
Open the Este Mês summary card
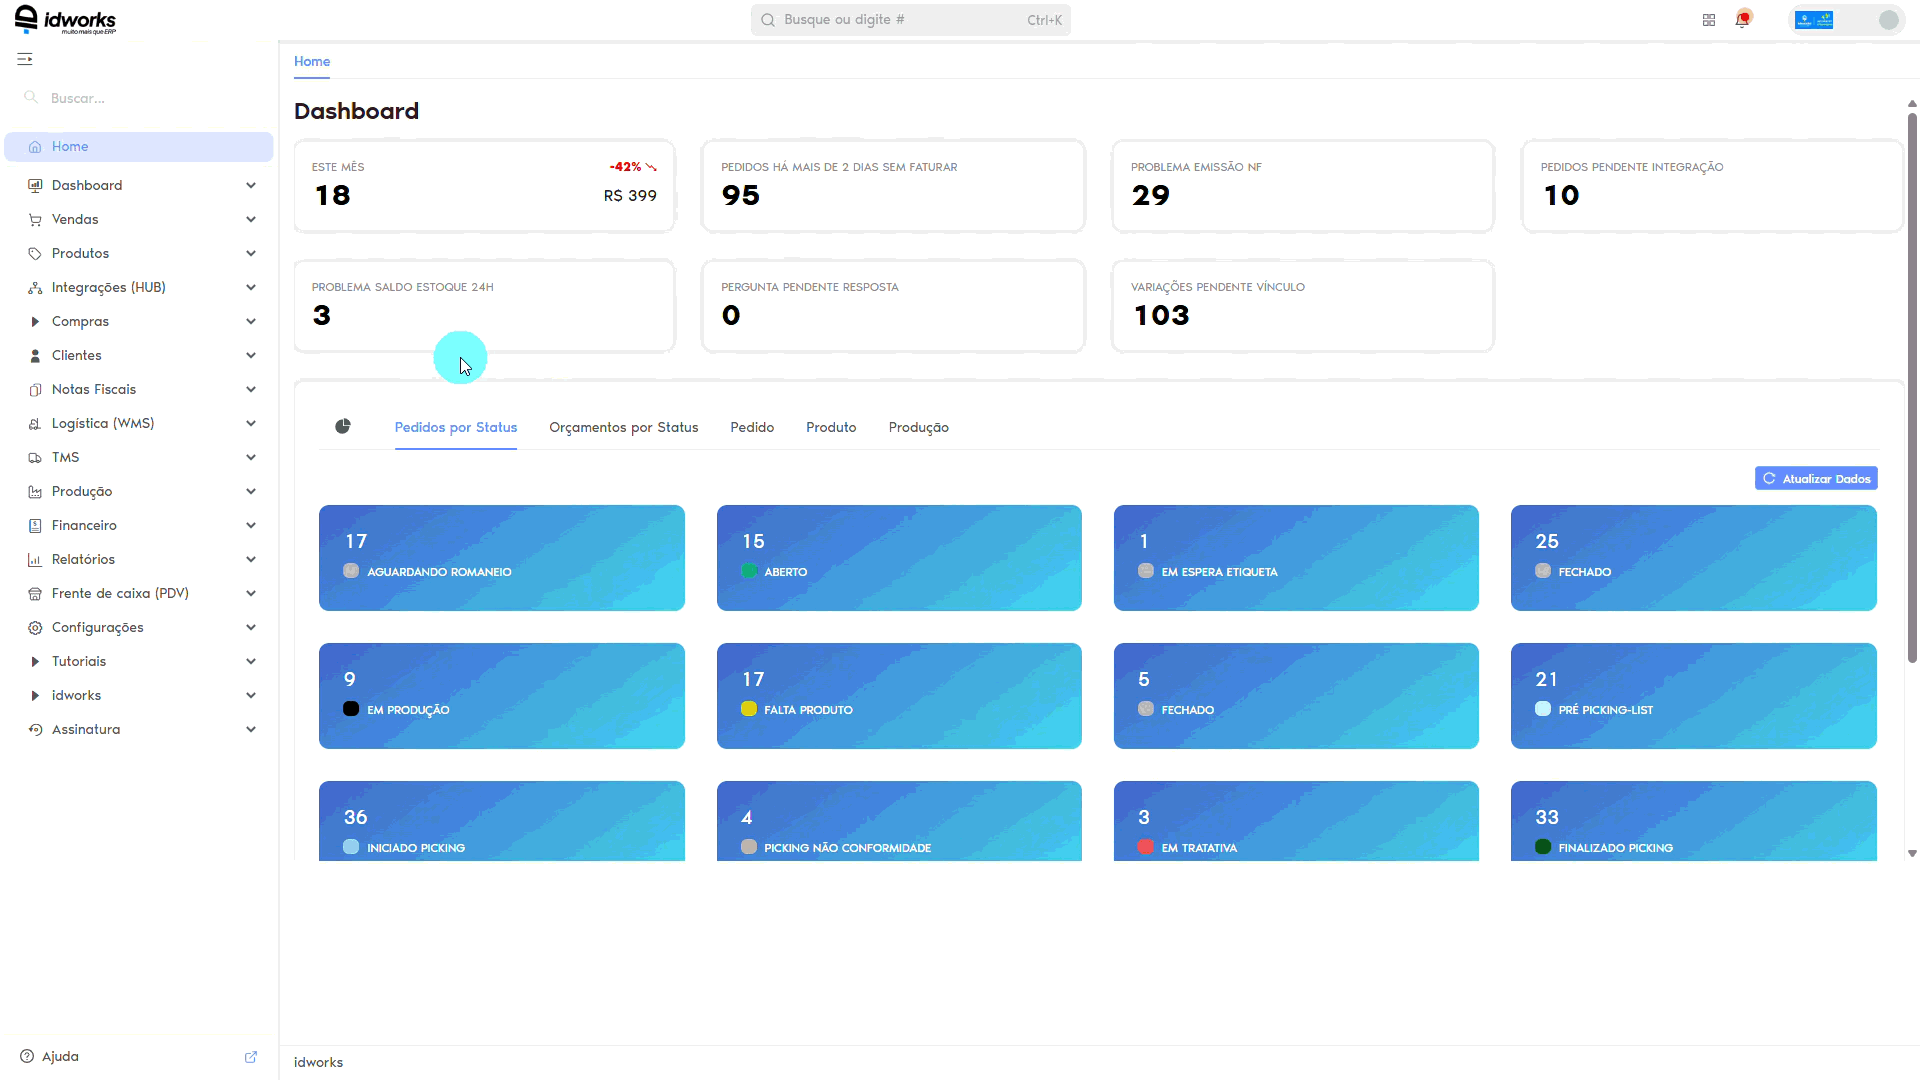click(485, 186)
